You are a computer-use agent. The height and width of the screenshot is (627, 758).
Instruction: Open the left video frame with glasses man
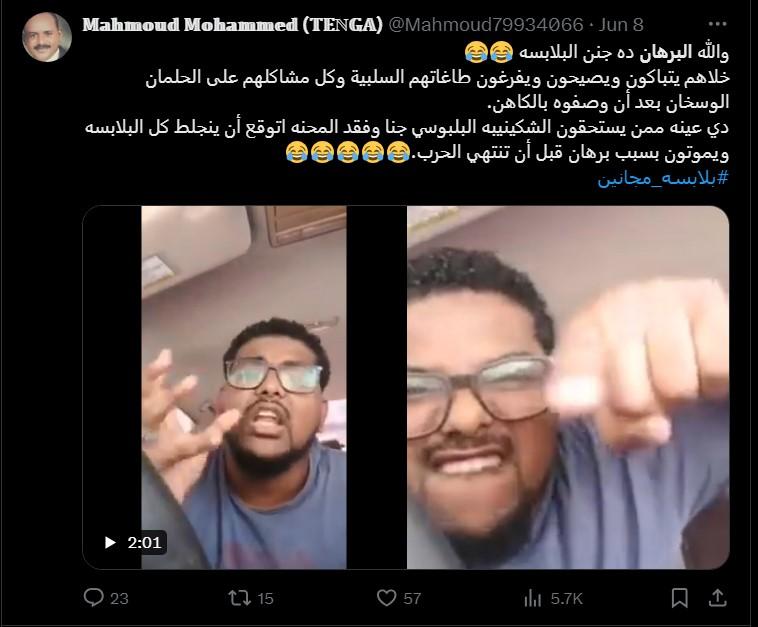244,387
